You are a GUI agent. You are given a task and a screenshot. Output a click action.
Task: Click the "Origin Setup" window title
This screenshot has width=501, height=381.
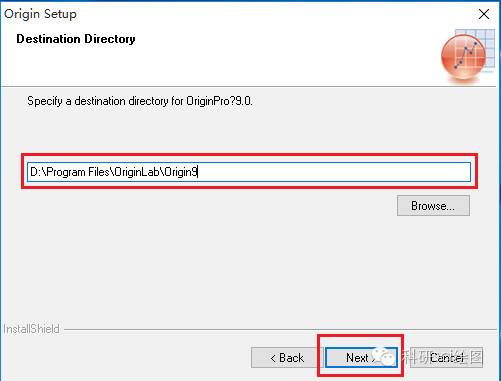point(40,14)
